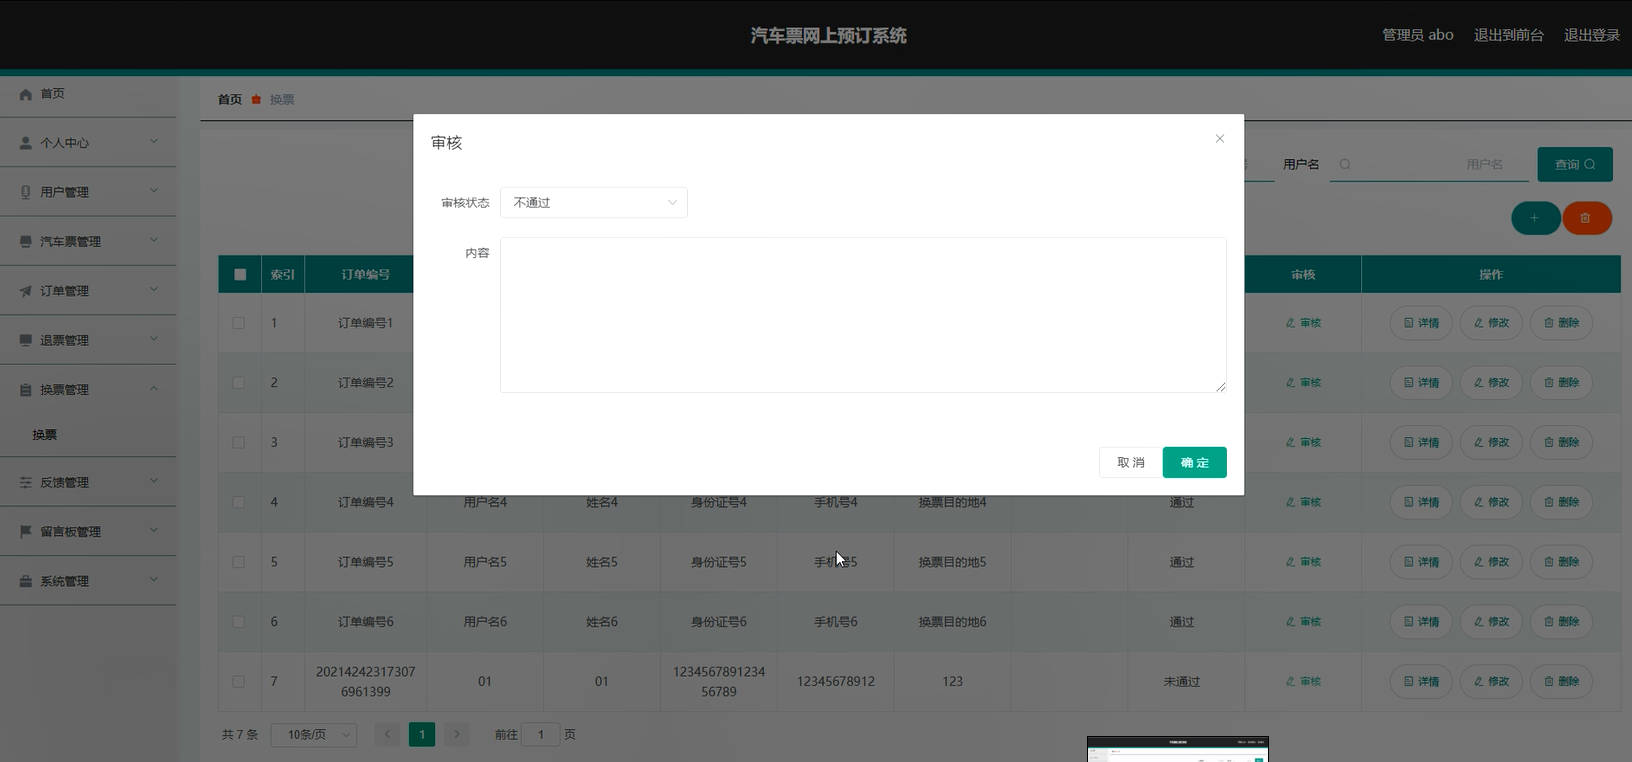1632x762 pixels.
Task: Click 详情 button in row 5
Action: click(1421, 562)
